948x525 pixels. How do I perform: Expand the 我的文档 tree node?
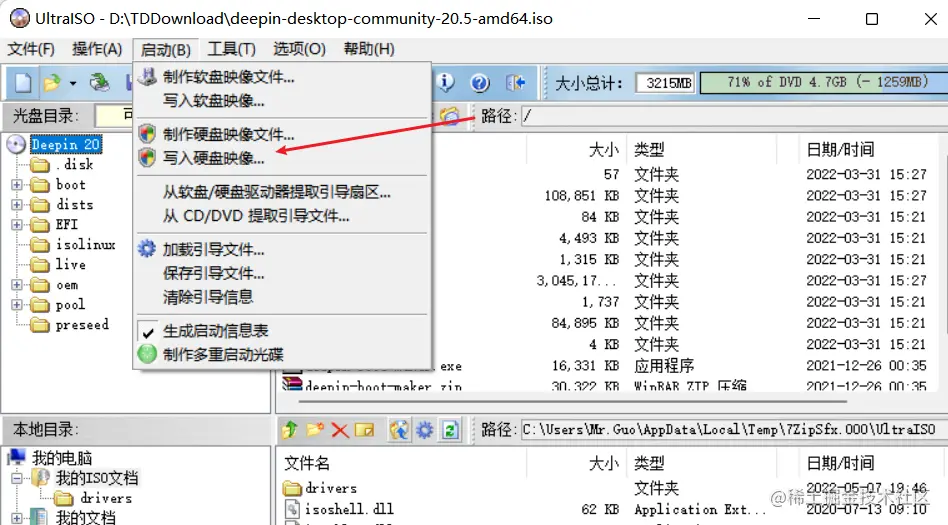pos(17,518)
